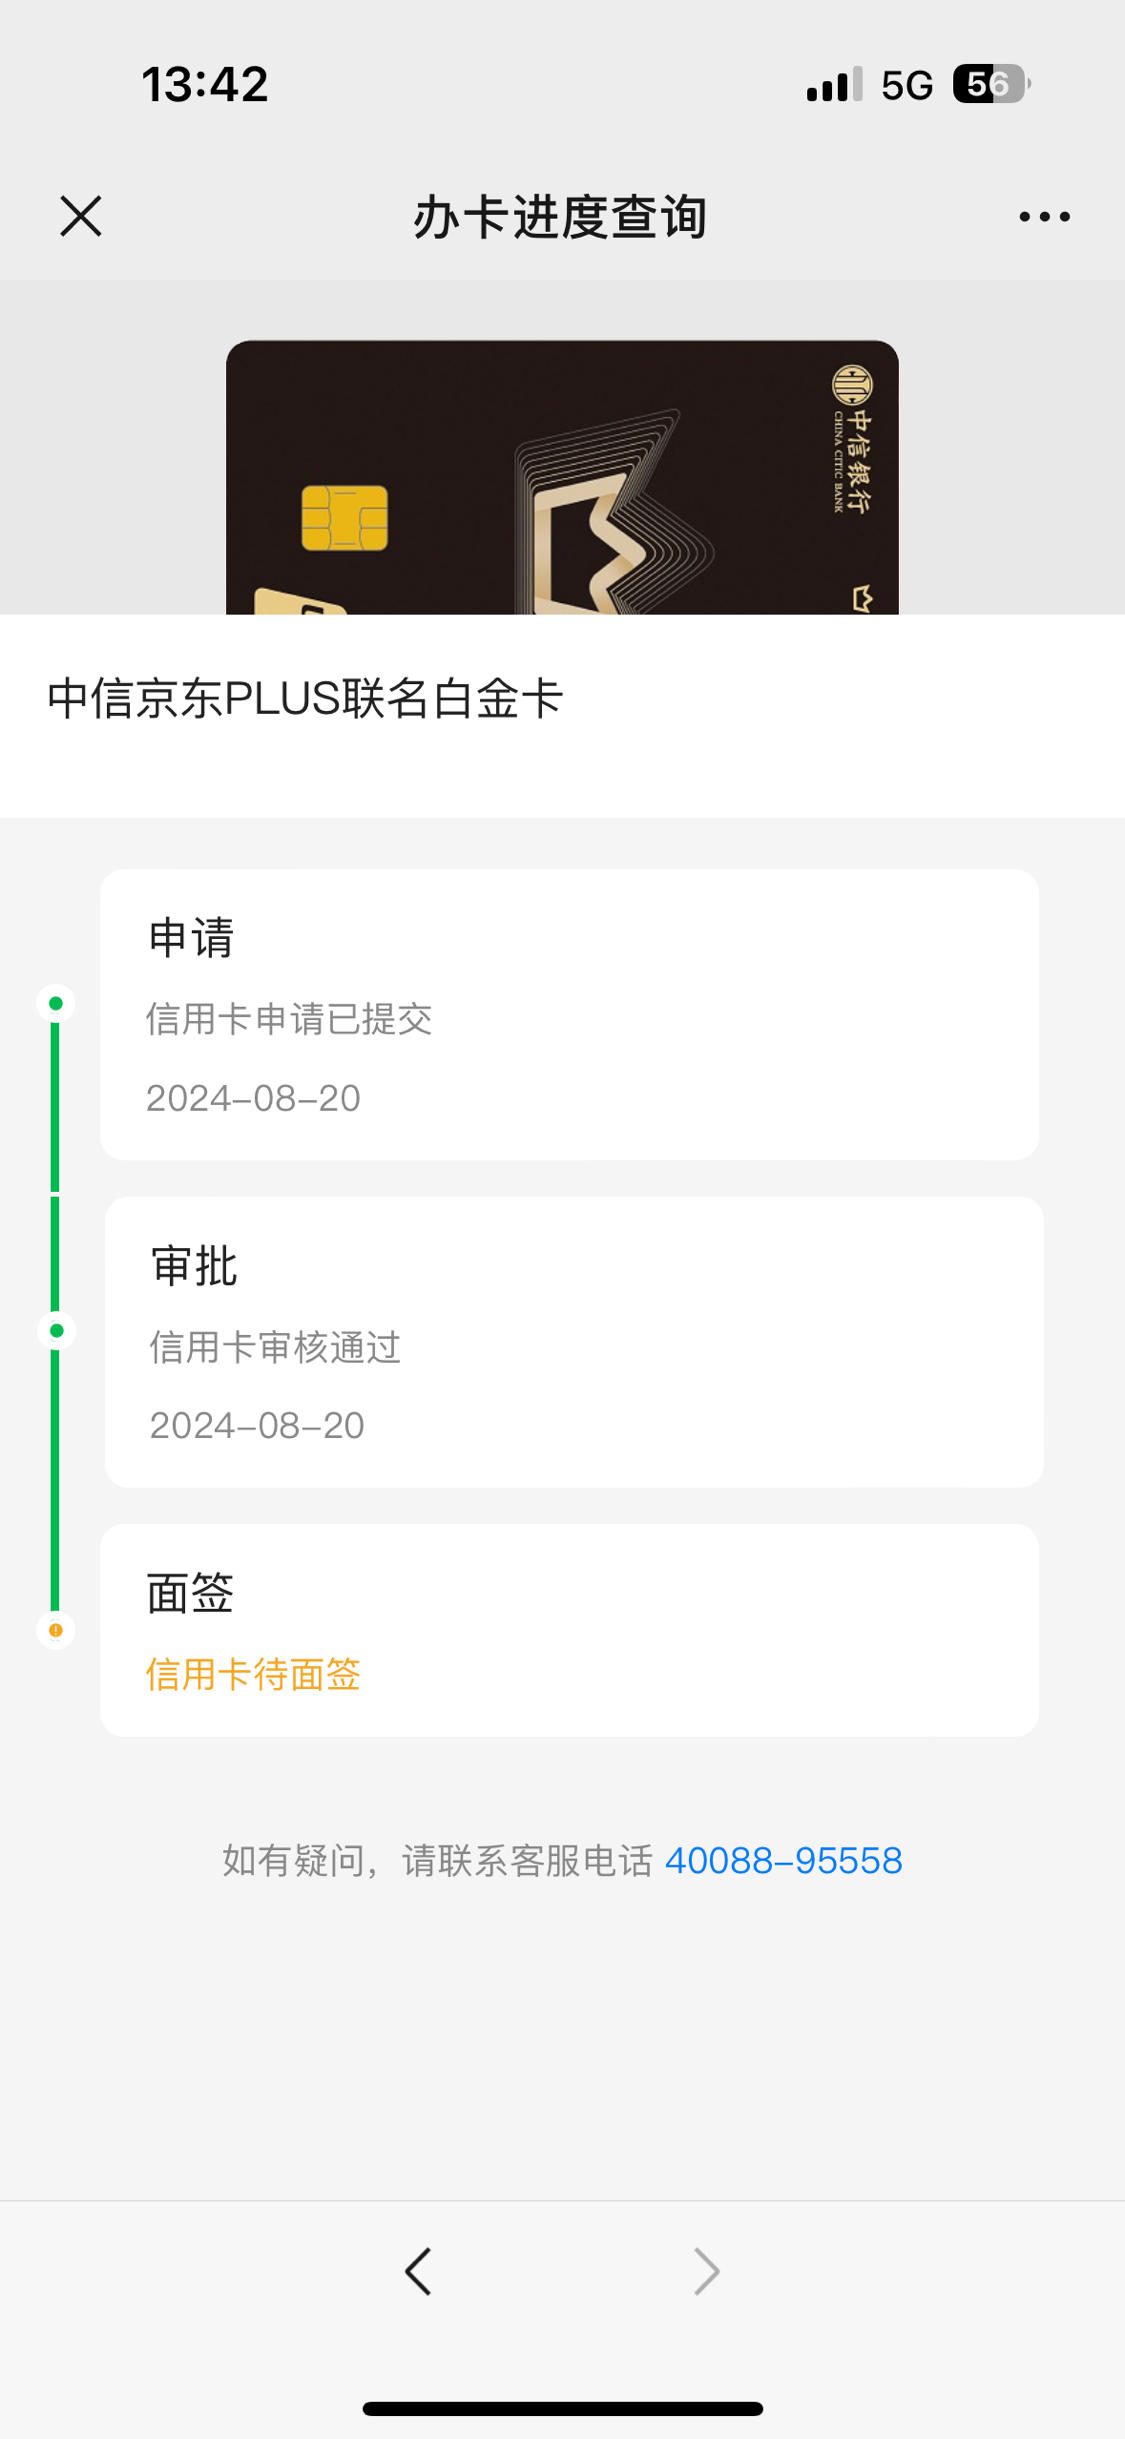
Task: Tap the 13:42 clock in status bar
Action: (x=205, y=84)
